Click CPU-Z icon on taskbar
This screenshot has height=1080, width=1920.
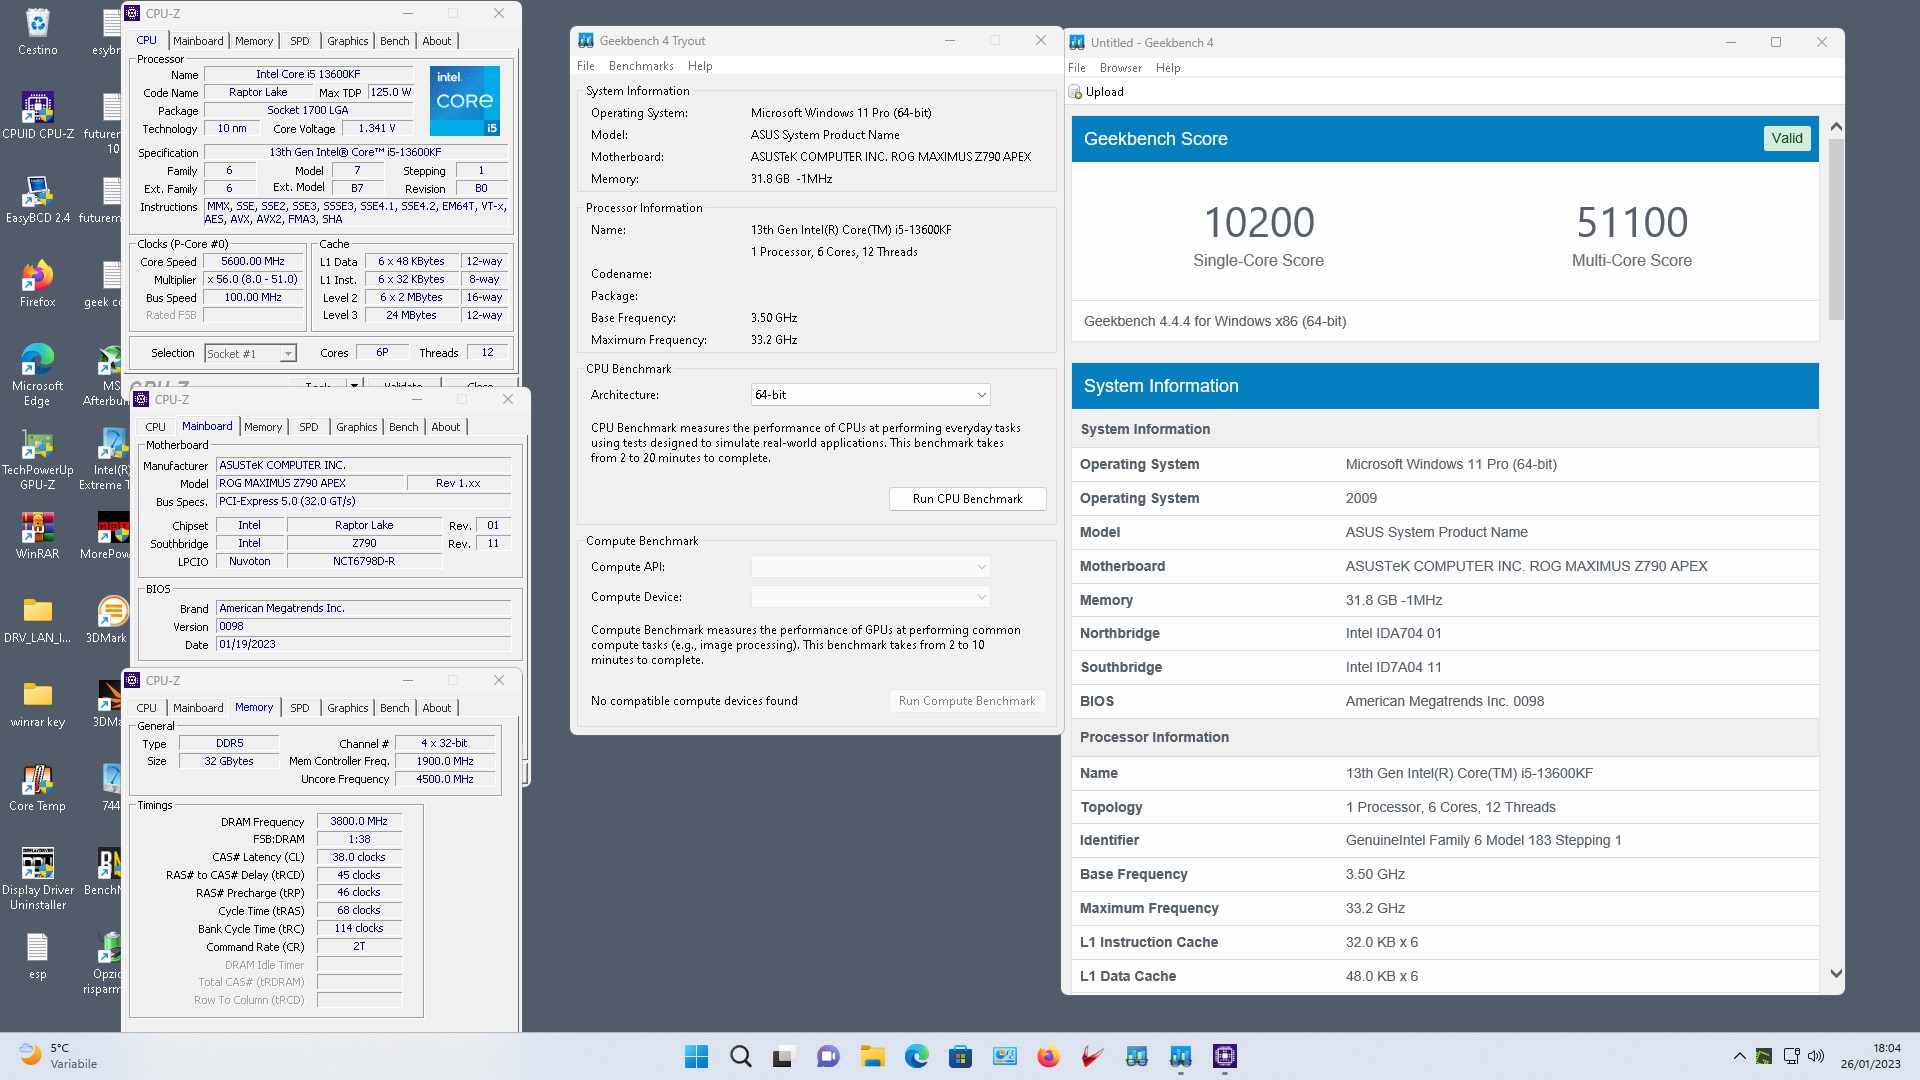tap(1224, 1056)
